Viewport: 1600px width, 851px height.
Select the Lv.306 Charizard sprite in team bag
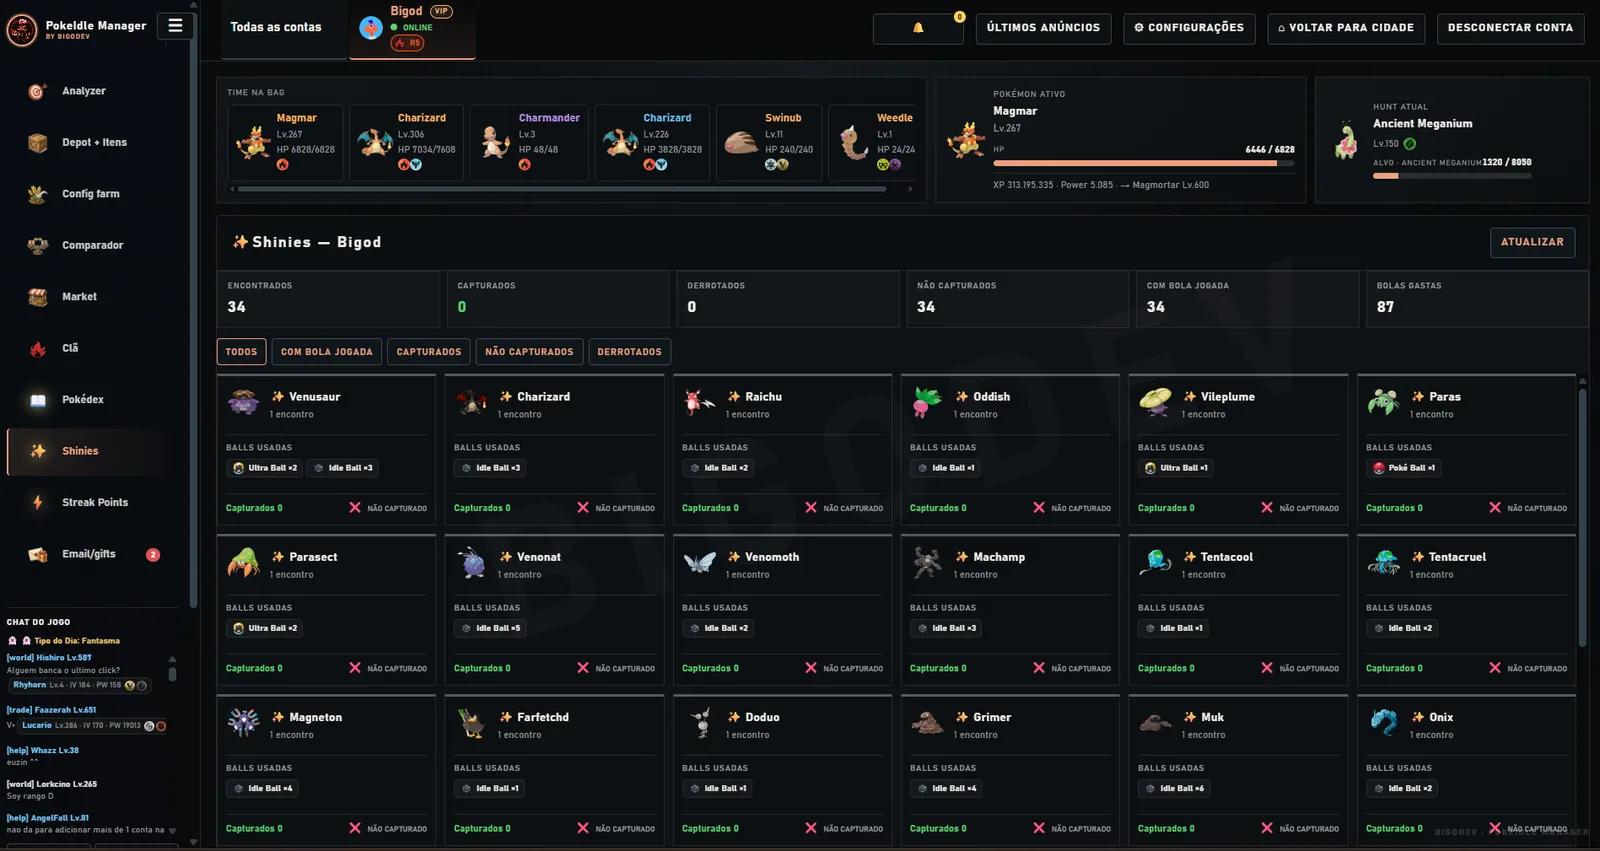coord(375,143)
